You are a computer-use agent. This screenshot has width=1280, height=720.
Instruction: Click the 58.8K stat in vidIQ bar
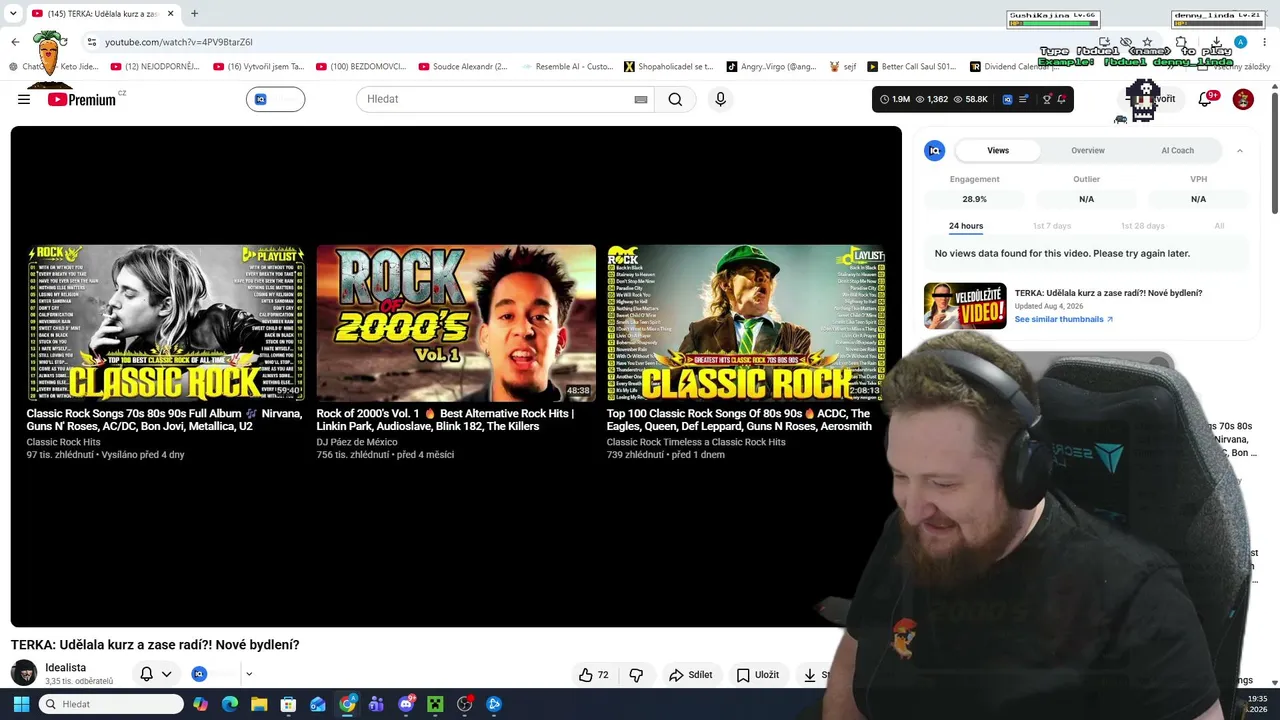(x=971, y=99)
